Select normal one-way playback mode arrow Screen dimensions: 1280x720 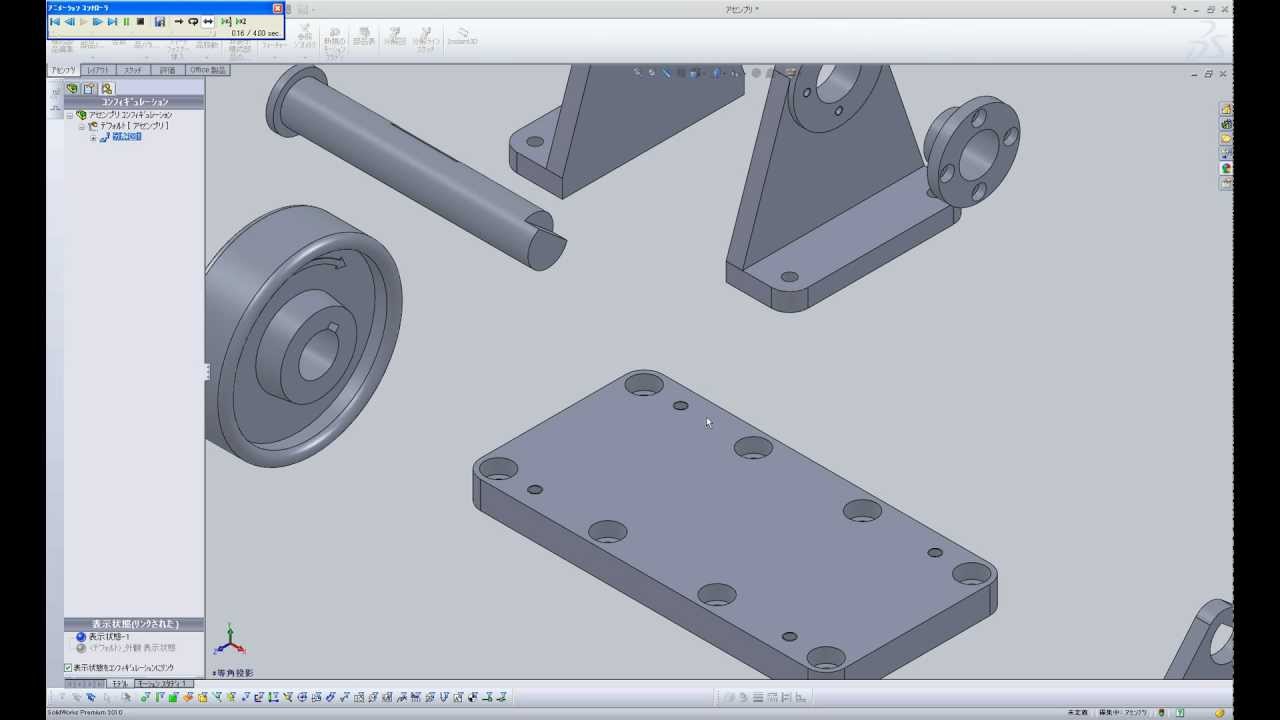click(179, 21)
